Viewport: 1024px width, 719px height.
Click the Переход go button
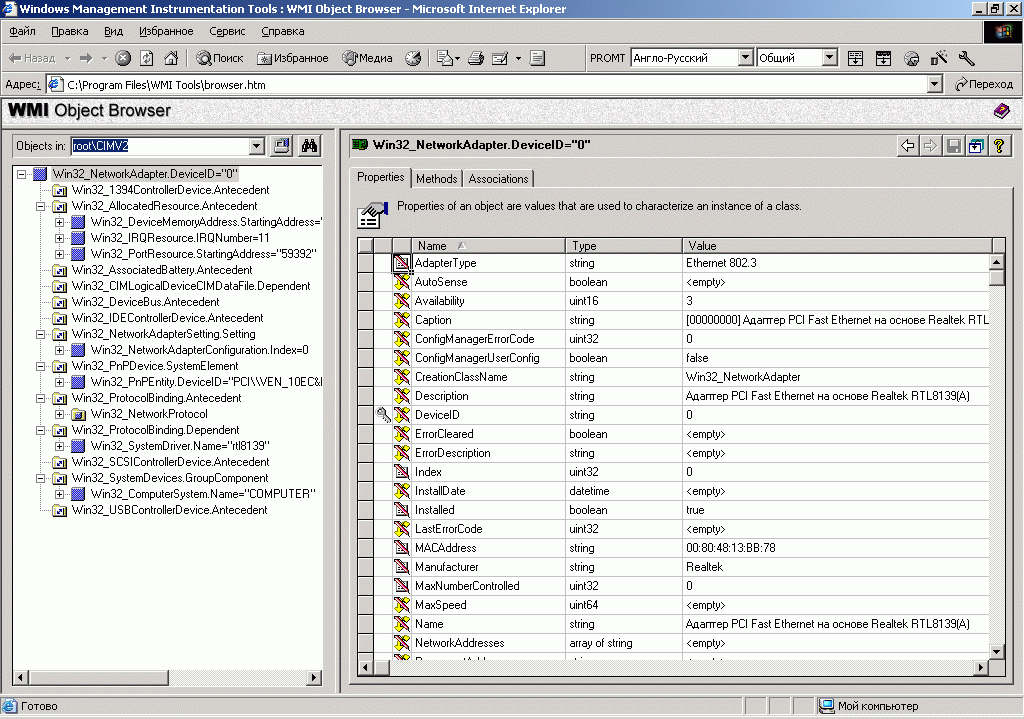[x=984, y=84]
